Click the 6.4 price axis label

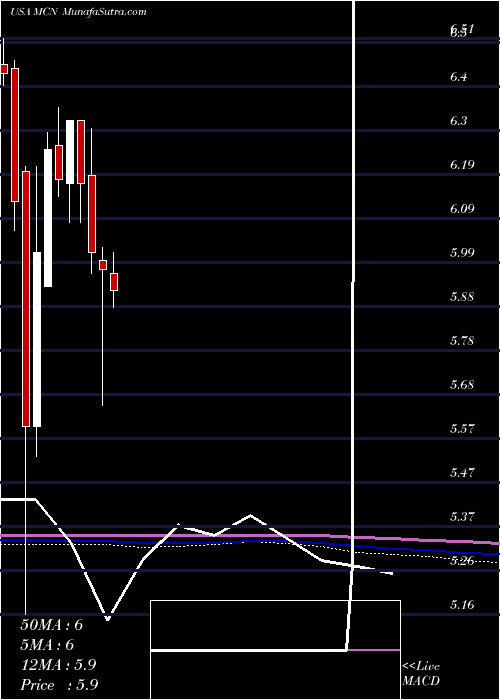tap(458, 77)
